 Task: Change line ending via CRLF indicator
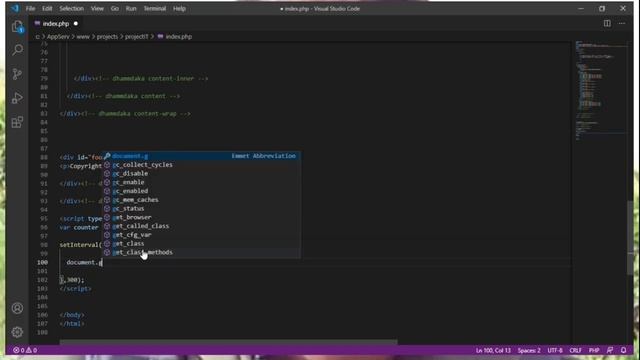(576, 350)
